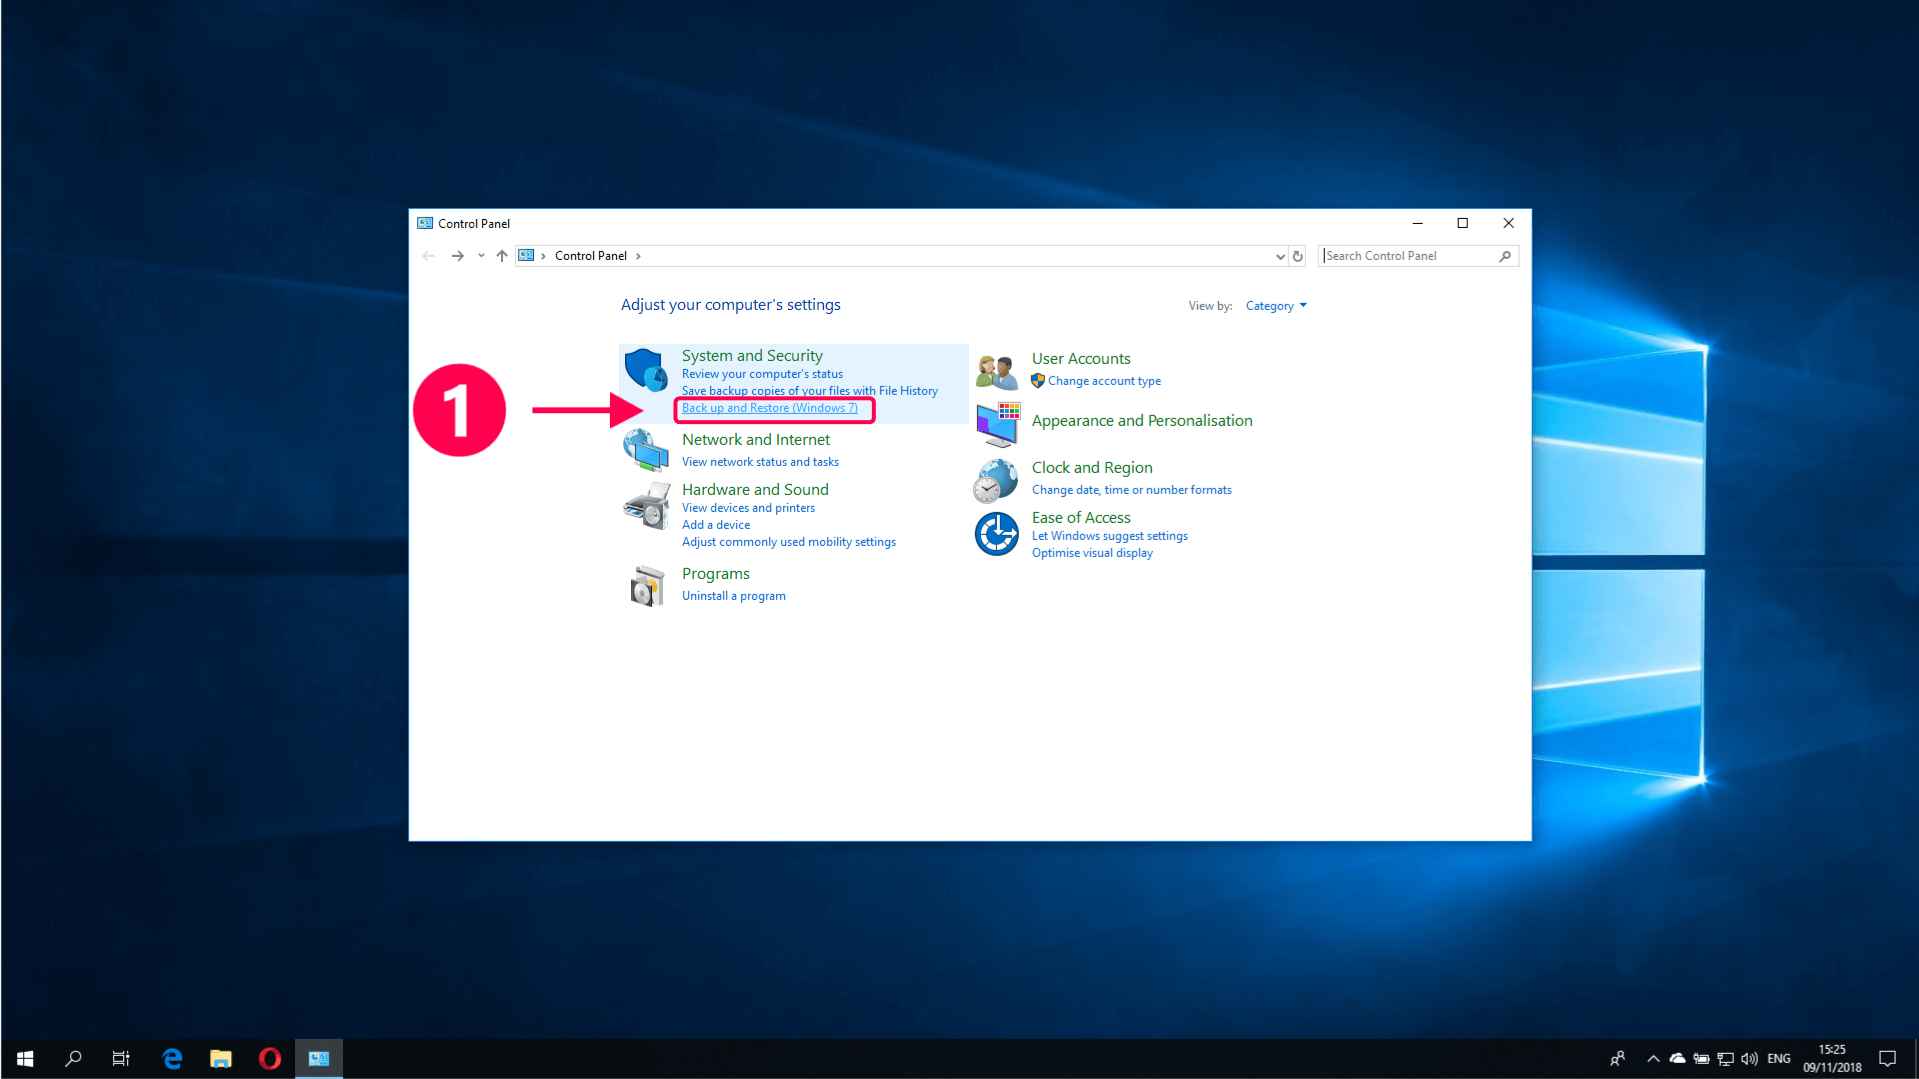
Task: Click View network status and tasks
Action: tap(760, 462)
